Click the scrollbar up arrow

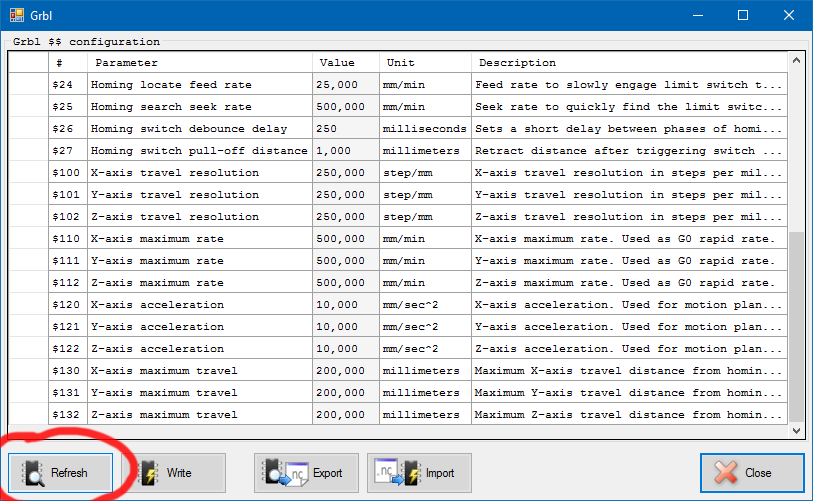click(796, 61)
